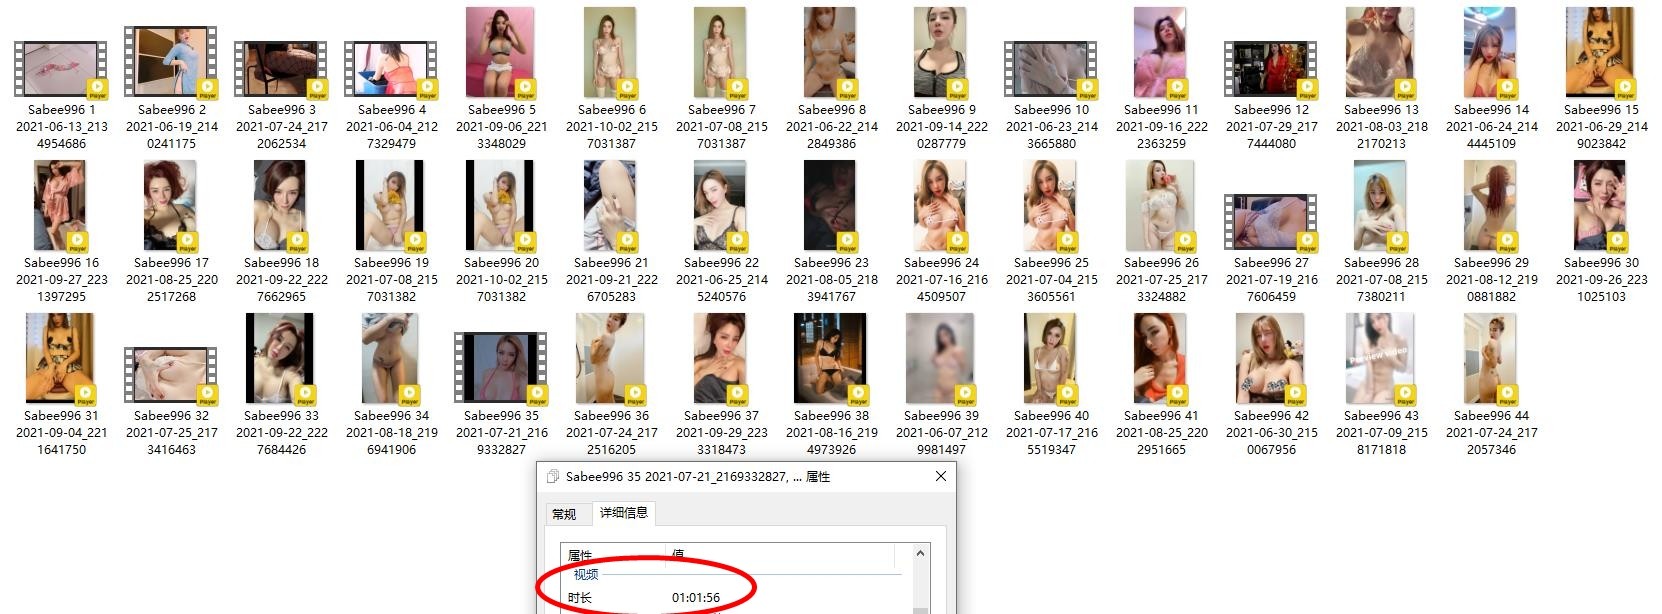
Task: Switch to the 常规 tab in properties dialog
Action: pos(564,514)
